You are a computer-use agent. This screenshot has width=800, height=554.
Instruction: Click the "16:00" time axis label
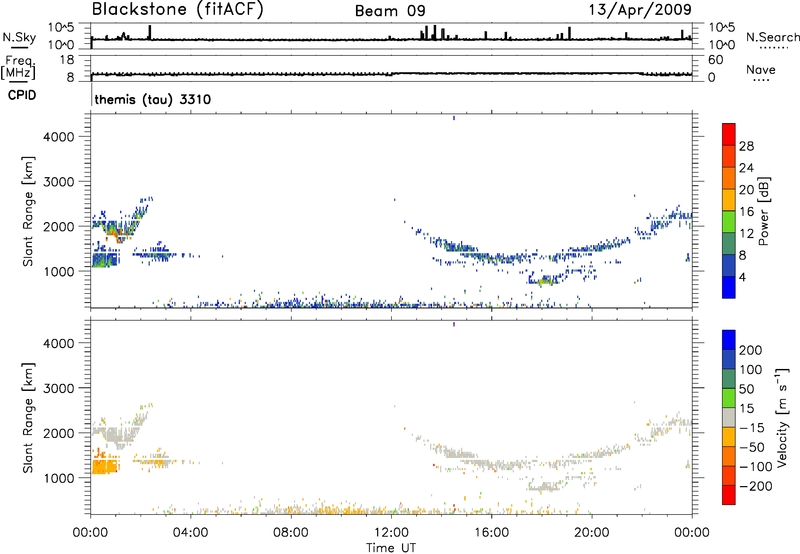pos(491,533)
